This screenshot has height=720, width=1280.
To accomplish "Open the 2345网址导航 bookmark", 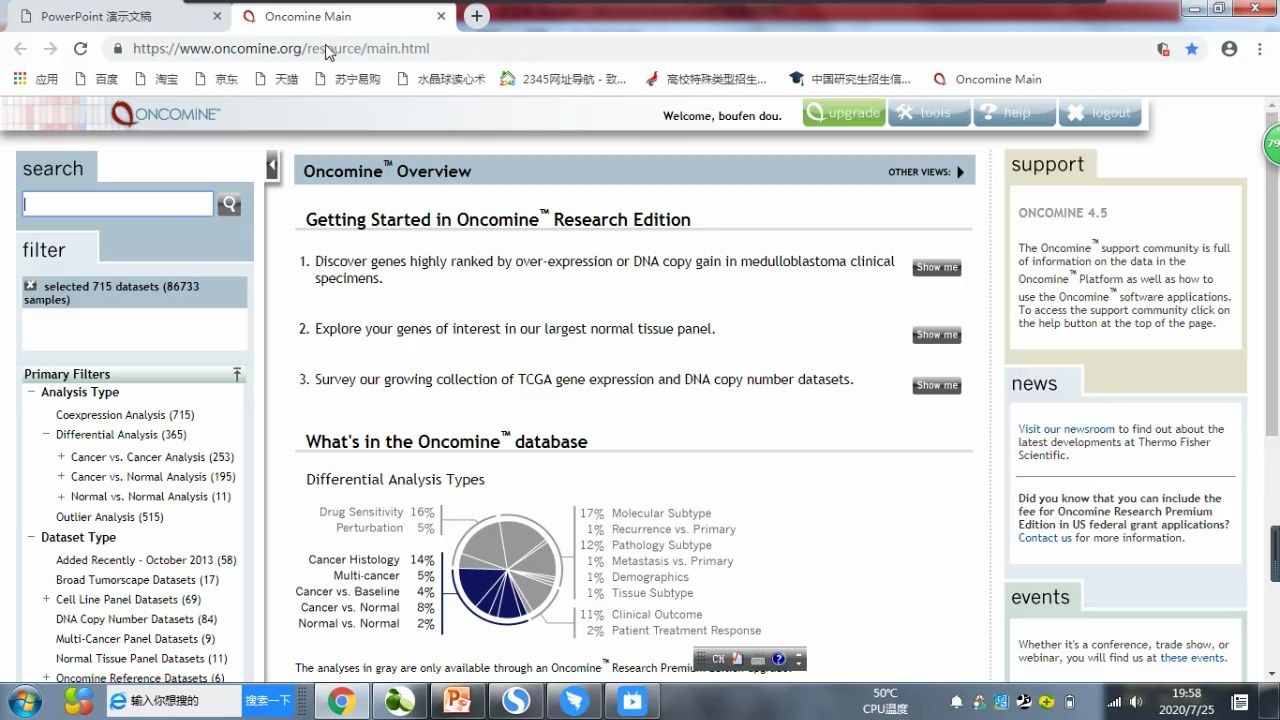I will click(563, 79).
